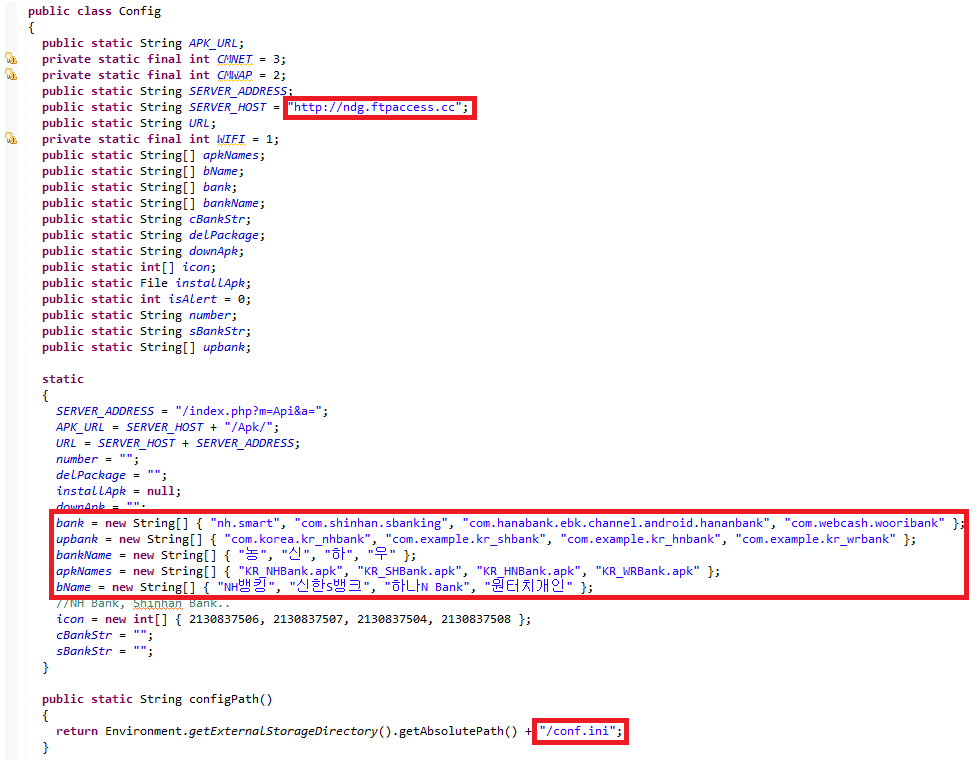Screen dimensions: 976x760
Task: Click the delPackage field declaration
Action: click(153, 235)
